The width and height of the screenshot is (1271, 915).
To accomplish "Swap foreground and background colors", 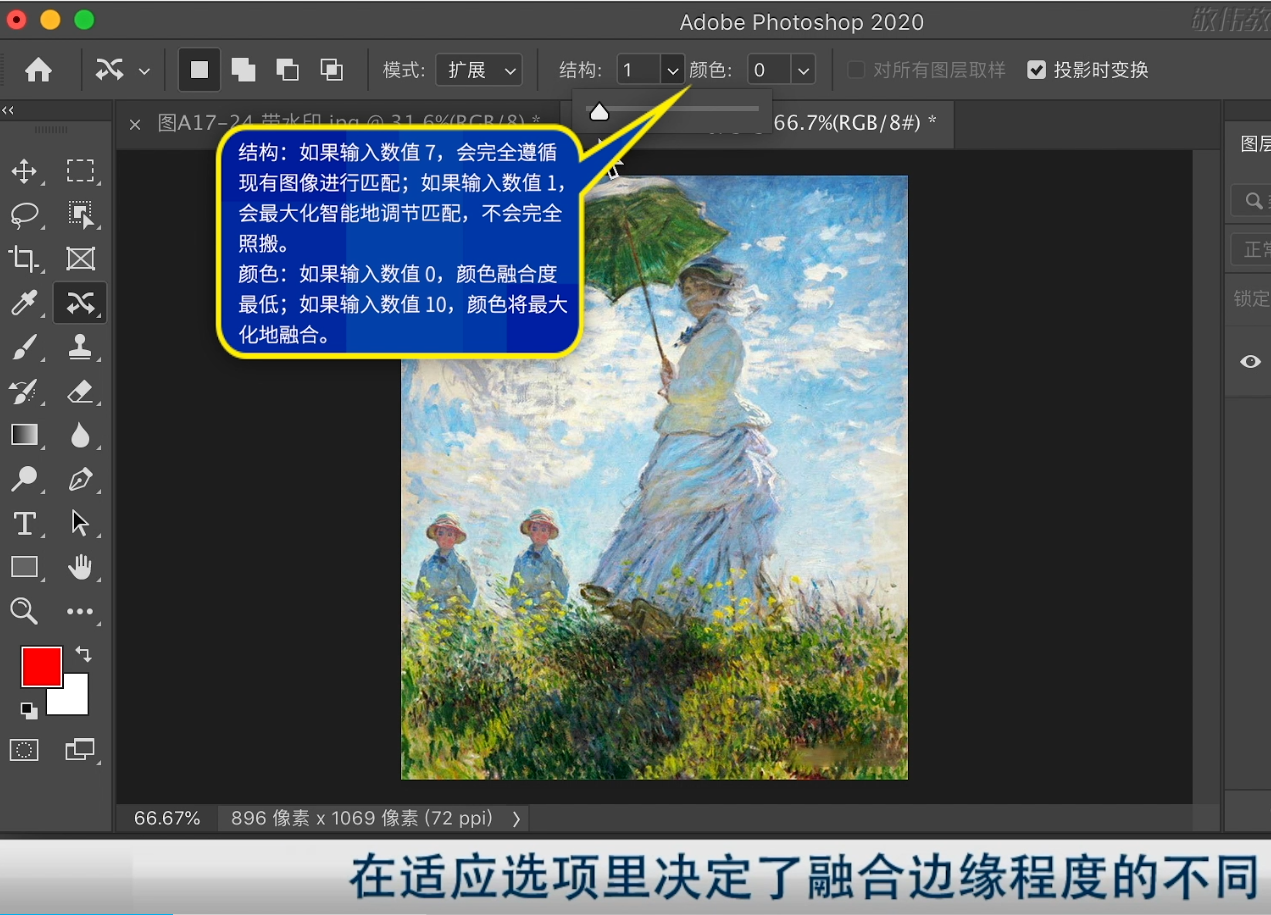I will click(x=84, y=654).
